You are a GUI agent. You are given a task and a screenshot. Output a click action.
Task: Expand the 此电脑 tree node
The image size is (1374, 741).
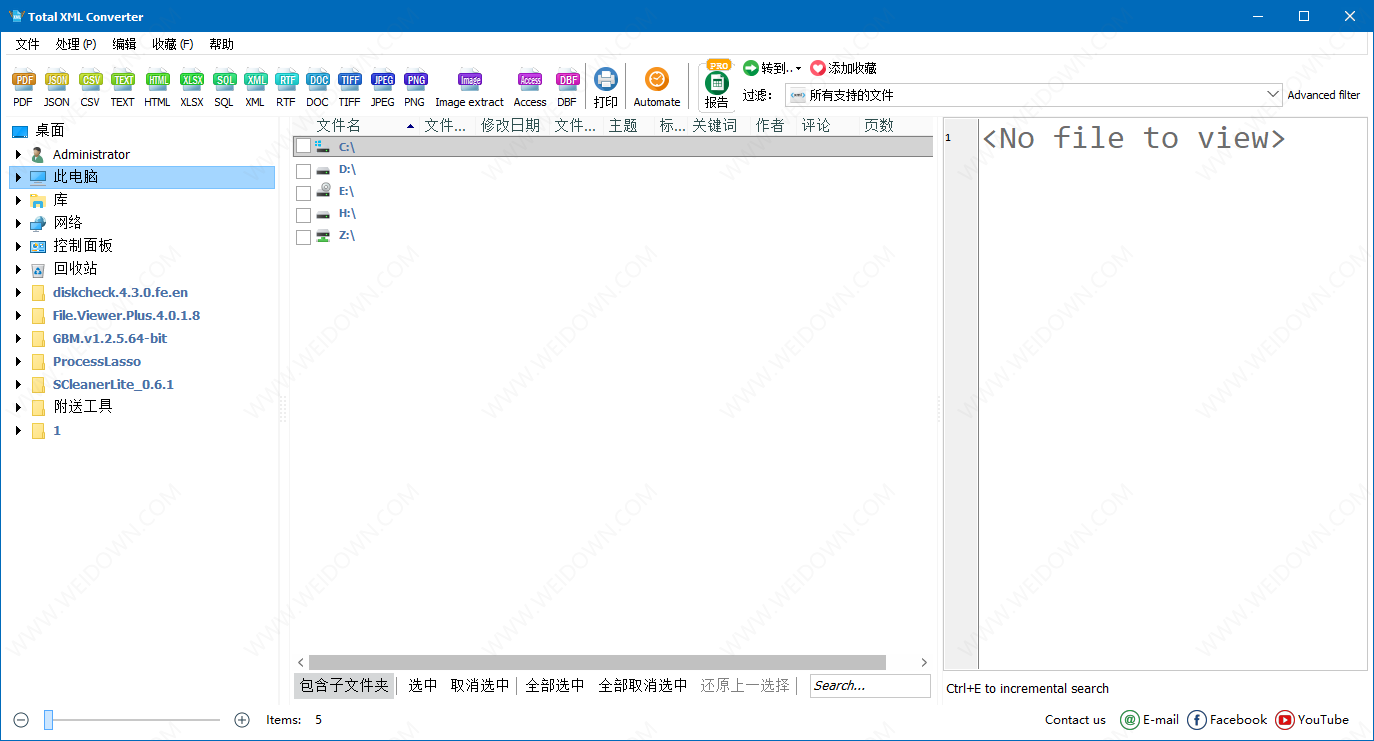point(18,177)
